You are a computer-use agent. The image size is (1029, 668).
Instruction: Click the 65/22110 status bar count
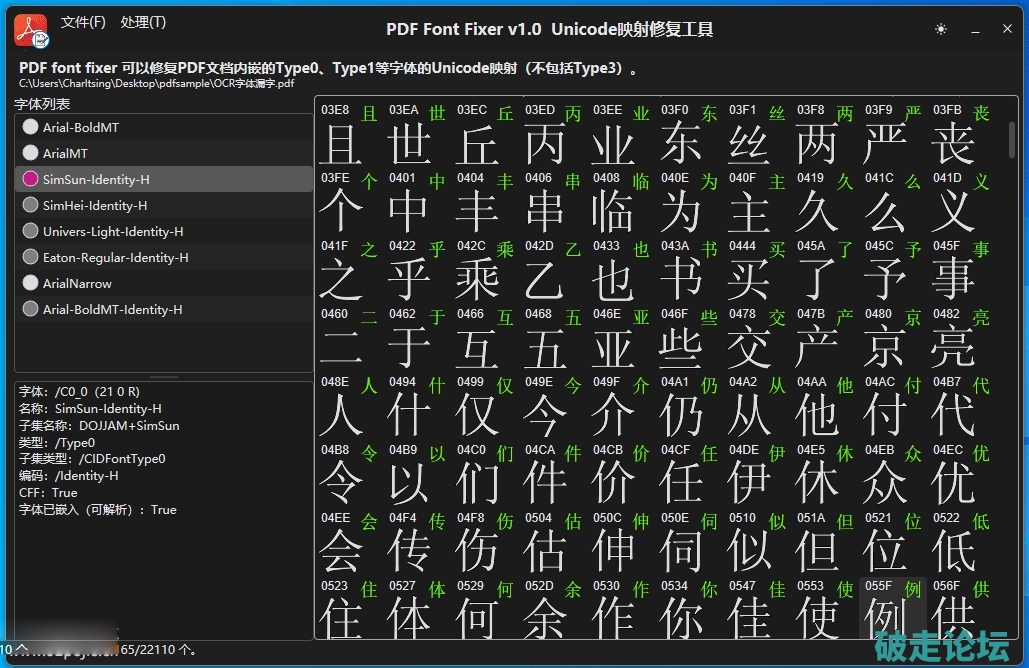158,650
